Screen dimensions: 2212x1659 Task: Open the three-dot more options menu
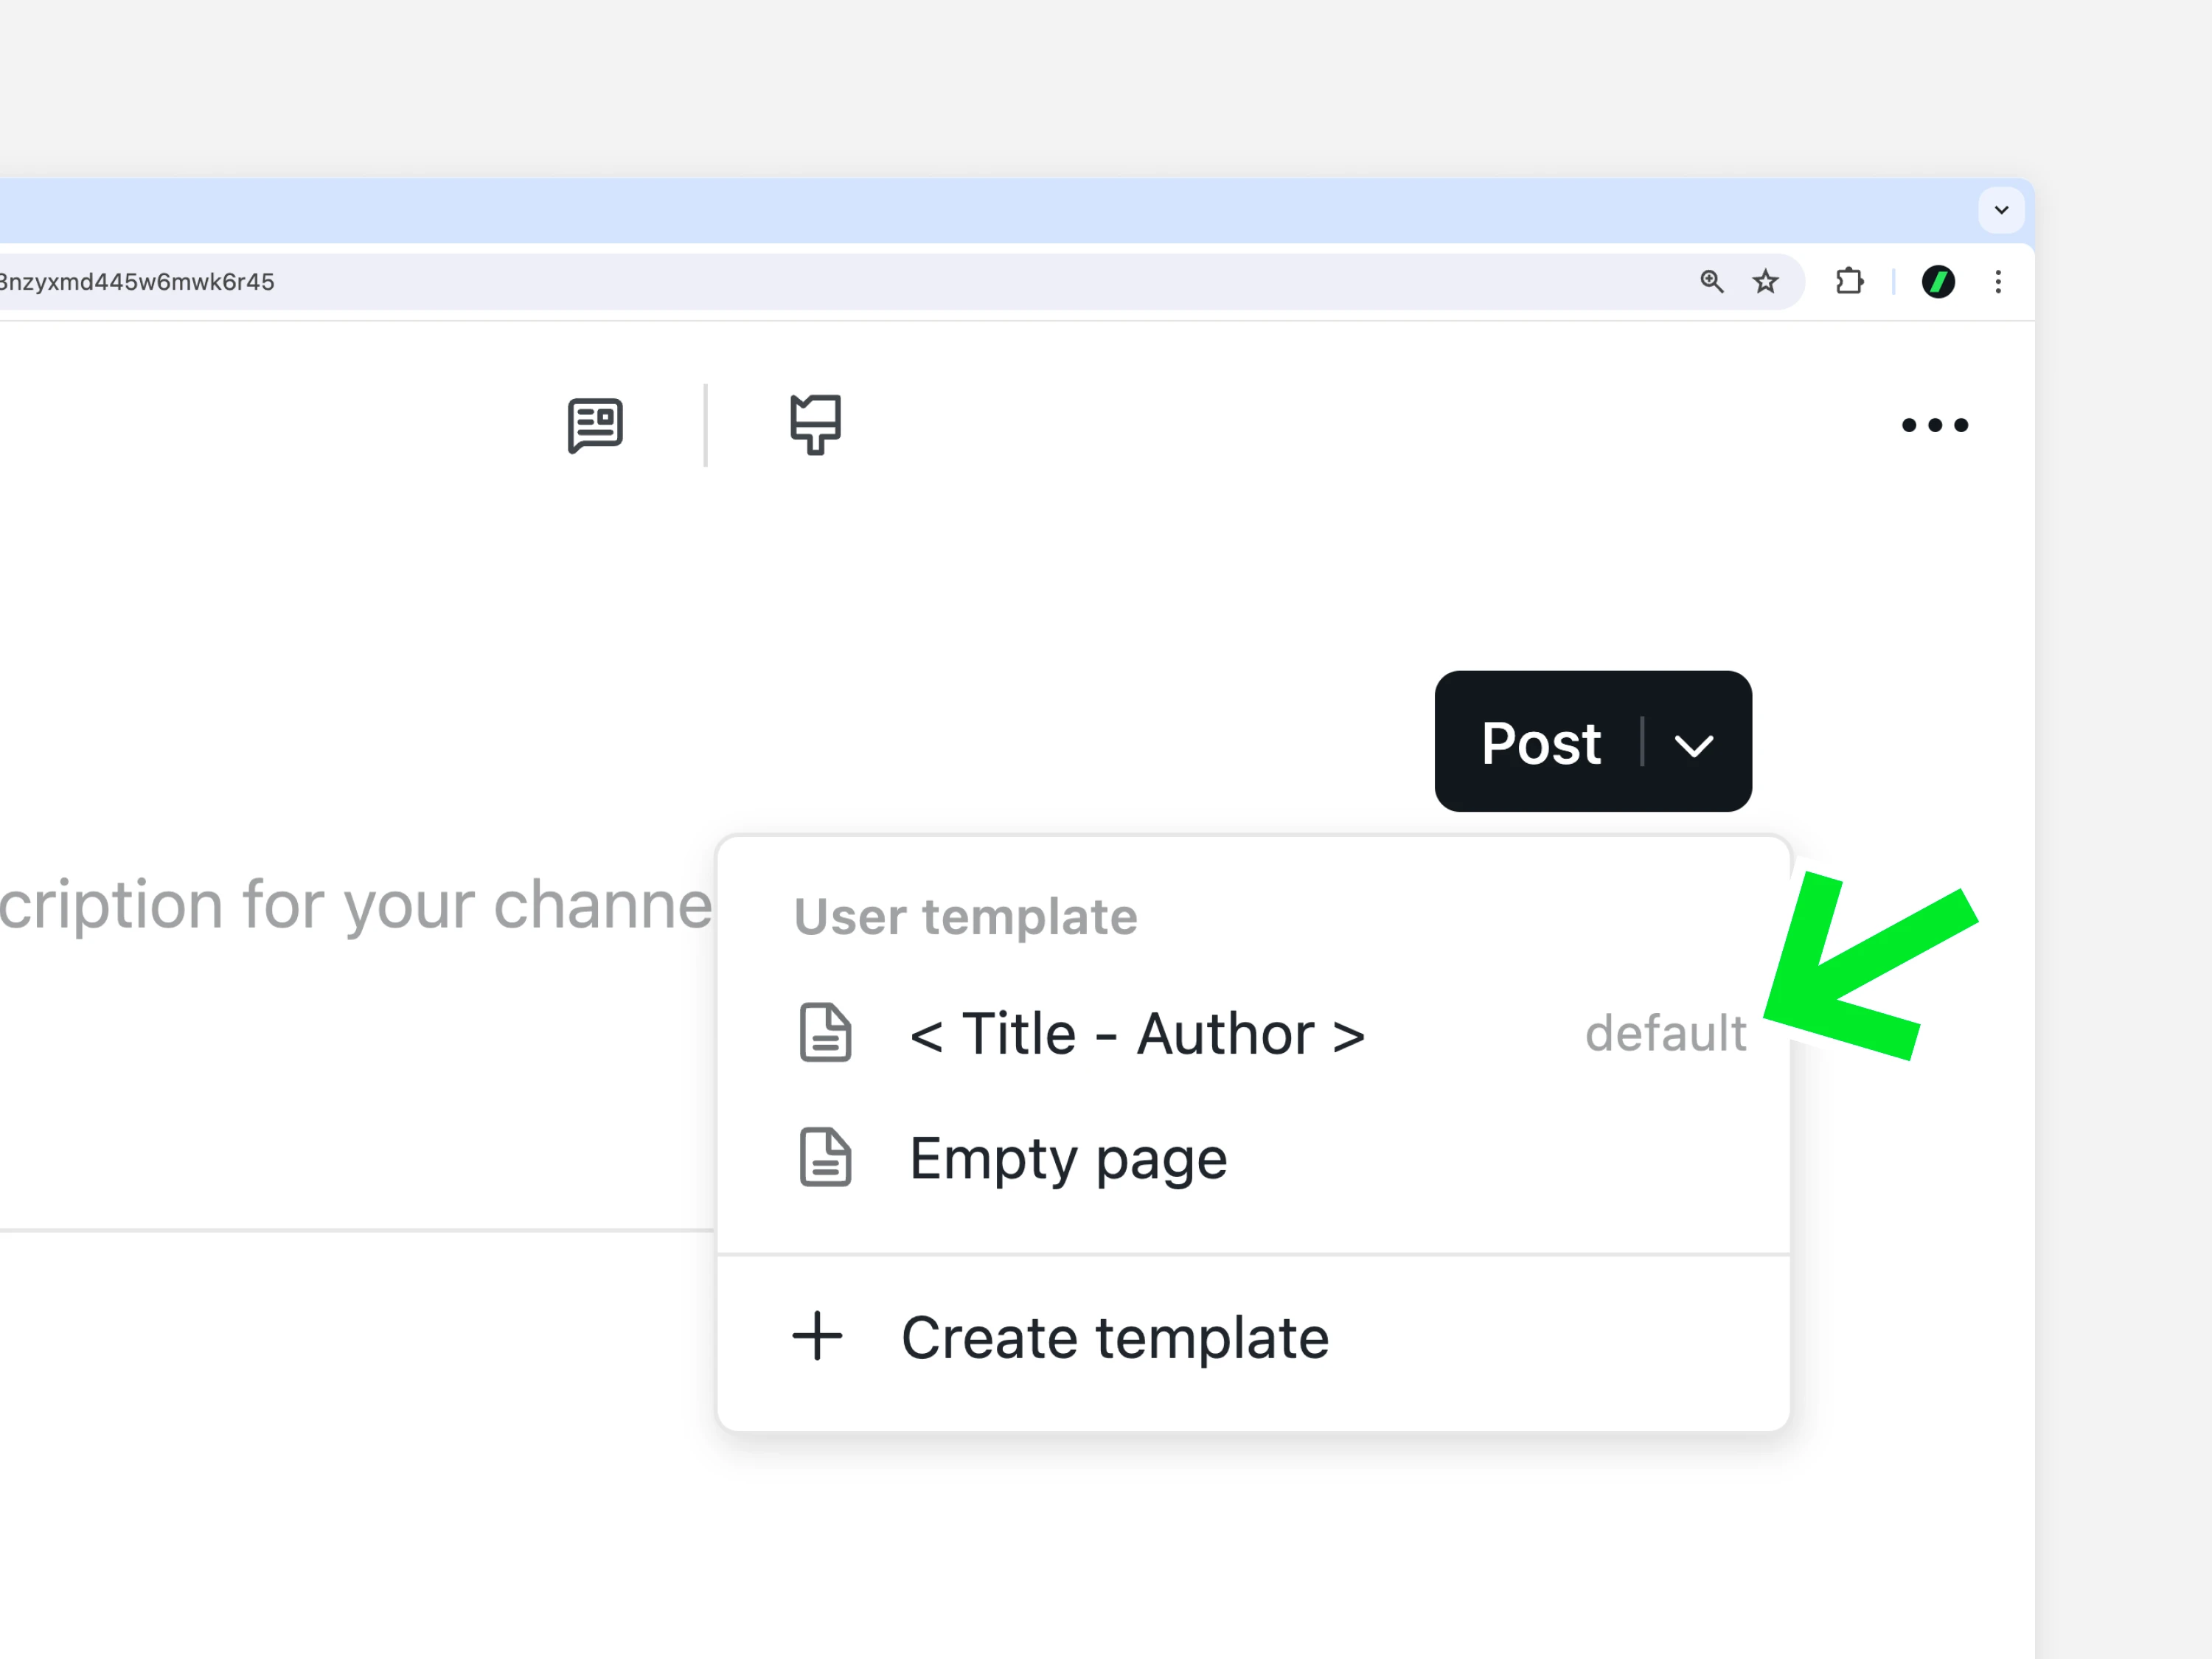click(x=1934, y=425)
